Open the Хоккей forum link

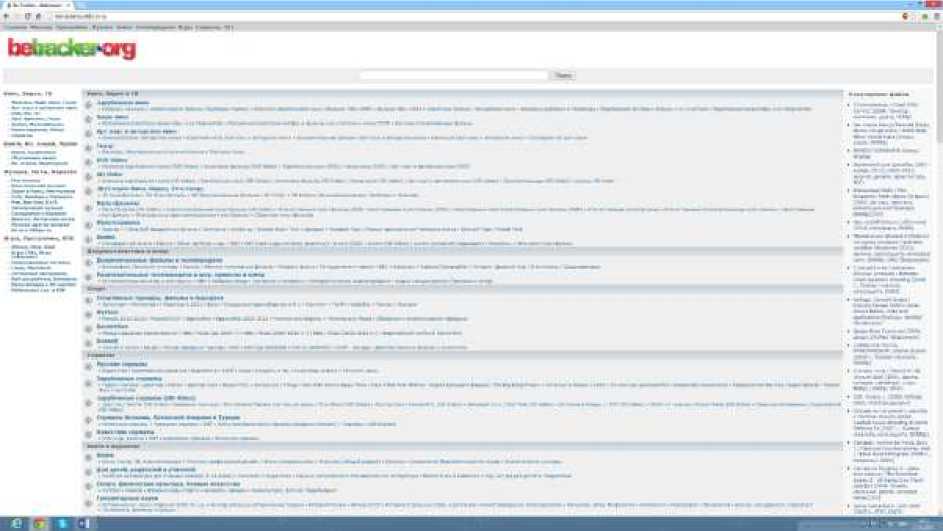107,341
